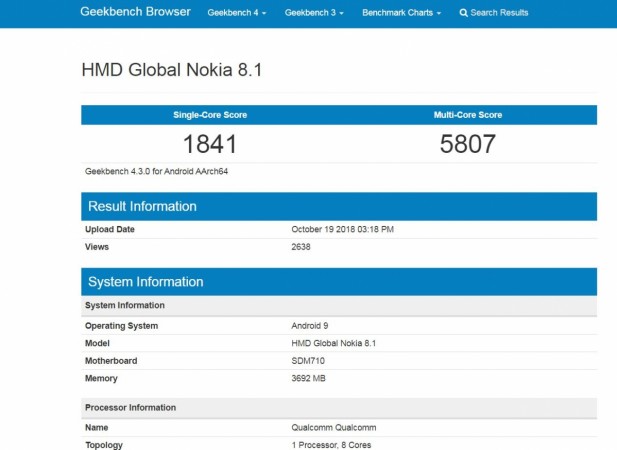Click the Operating System label

(121, 326)
